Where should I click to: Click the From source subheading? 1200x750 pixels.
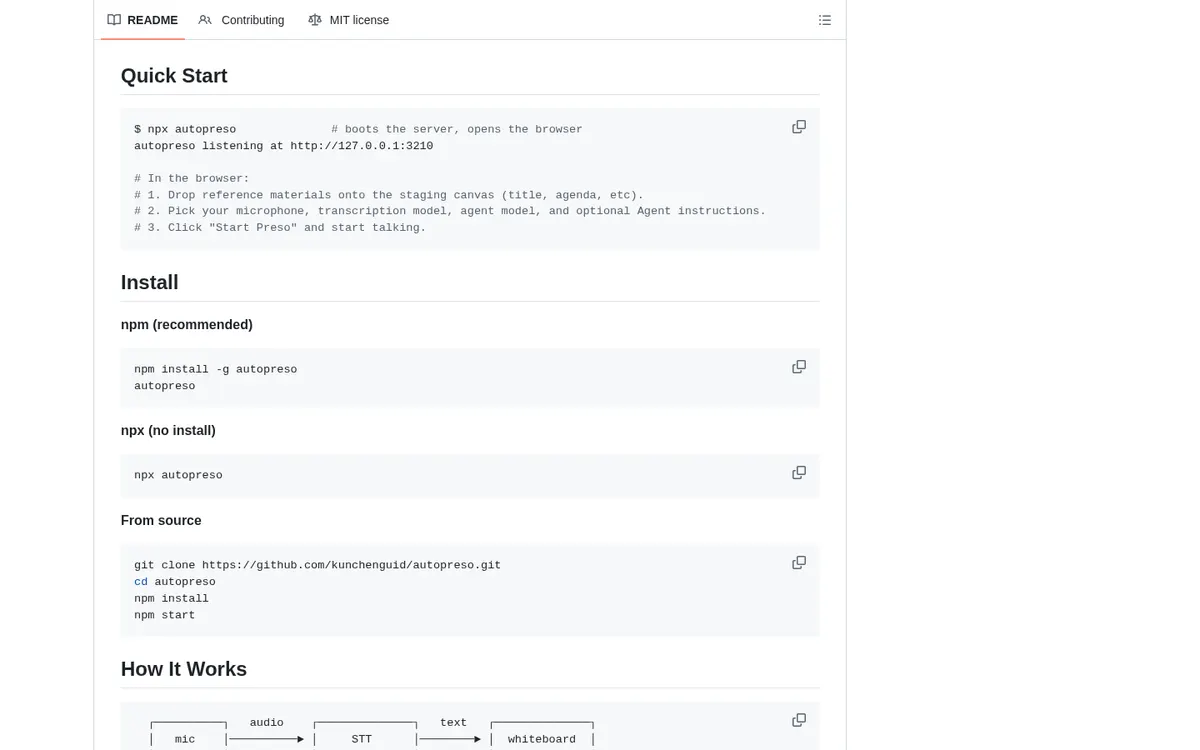[x=161, y=521]
